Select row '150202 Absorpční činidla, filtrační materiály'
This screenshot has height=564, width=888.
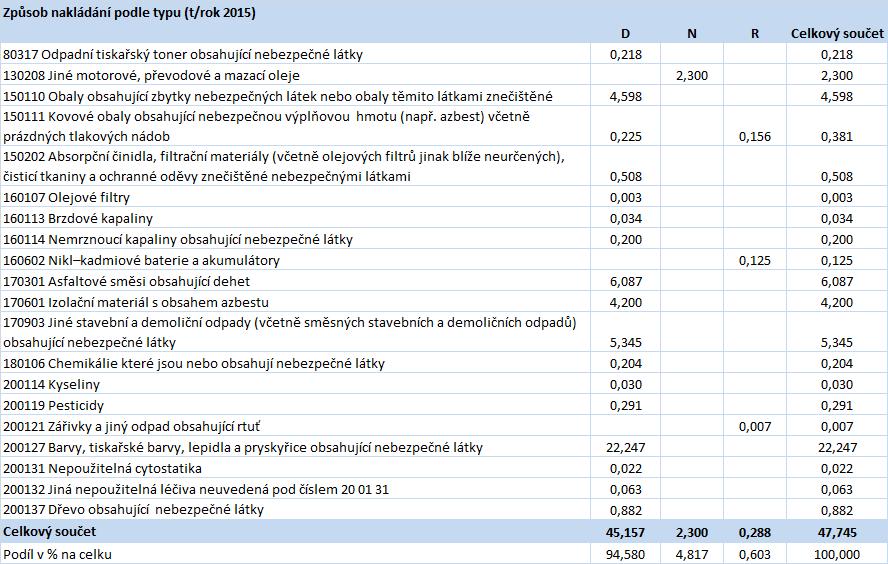click(444, 166)
